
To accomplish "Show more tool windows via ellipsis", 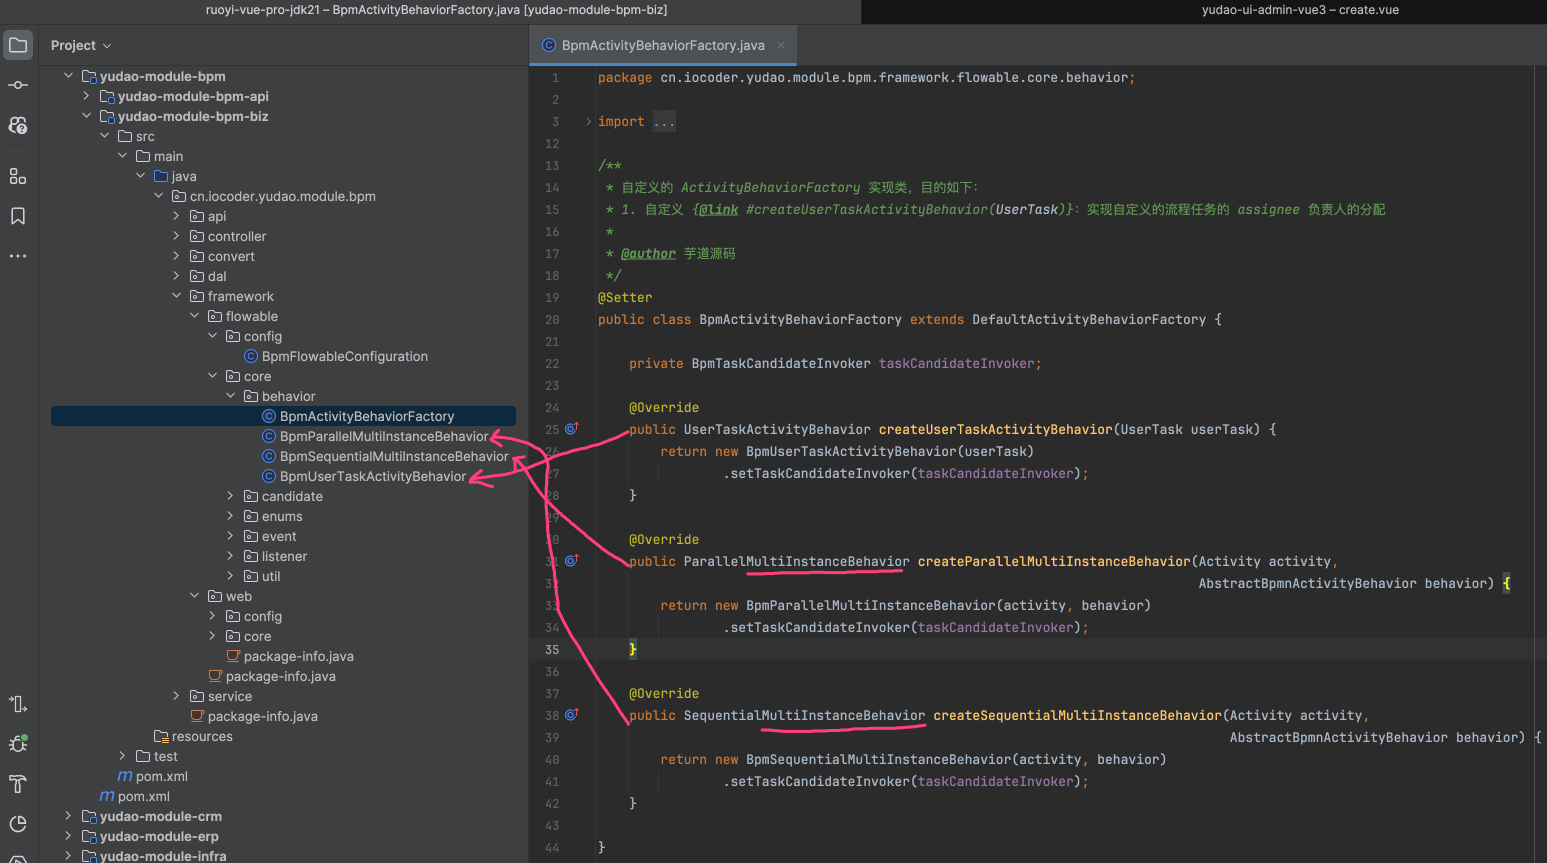I will coord(18,256).
